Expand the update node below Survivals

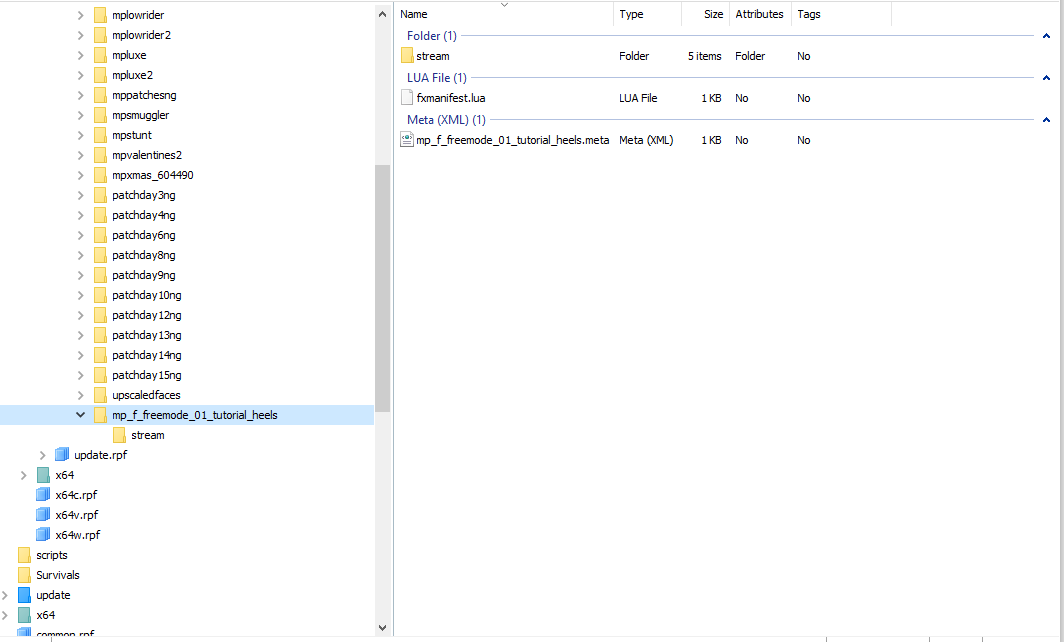click(x=5, y=595)
